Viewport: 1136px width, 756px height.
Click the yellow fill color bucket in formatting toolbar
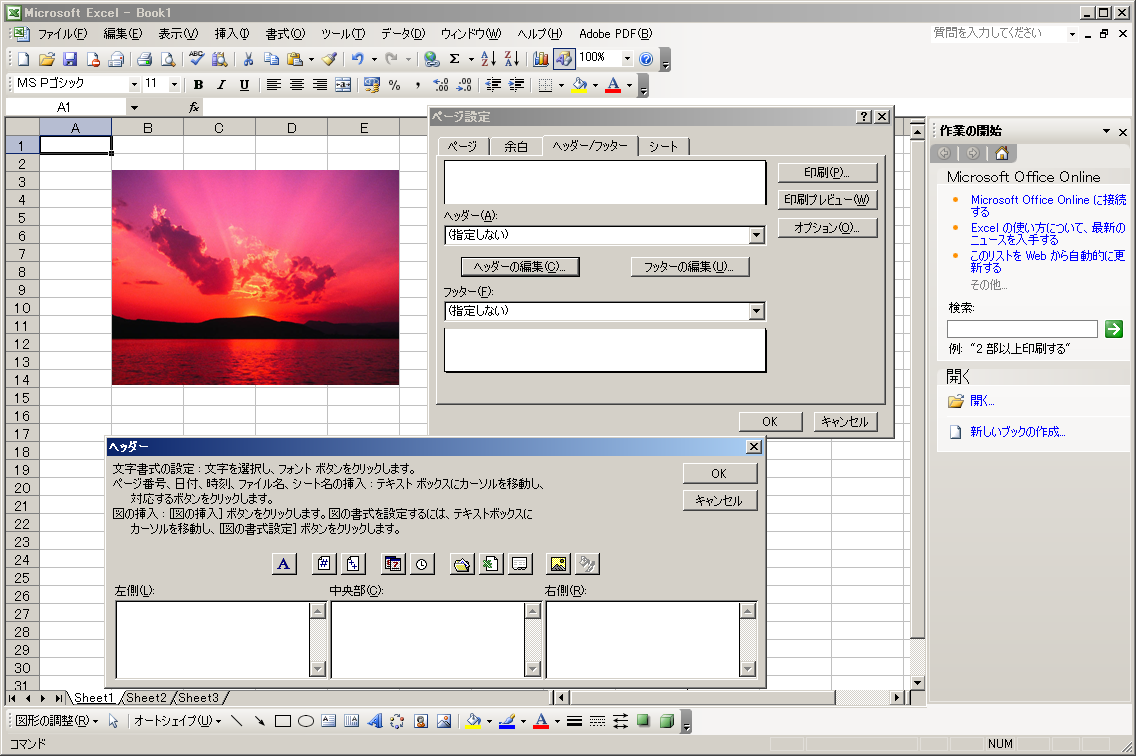click(579, 85)
